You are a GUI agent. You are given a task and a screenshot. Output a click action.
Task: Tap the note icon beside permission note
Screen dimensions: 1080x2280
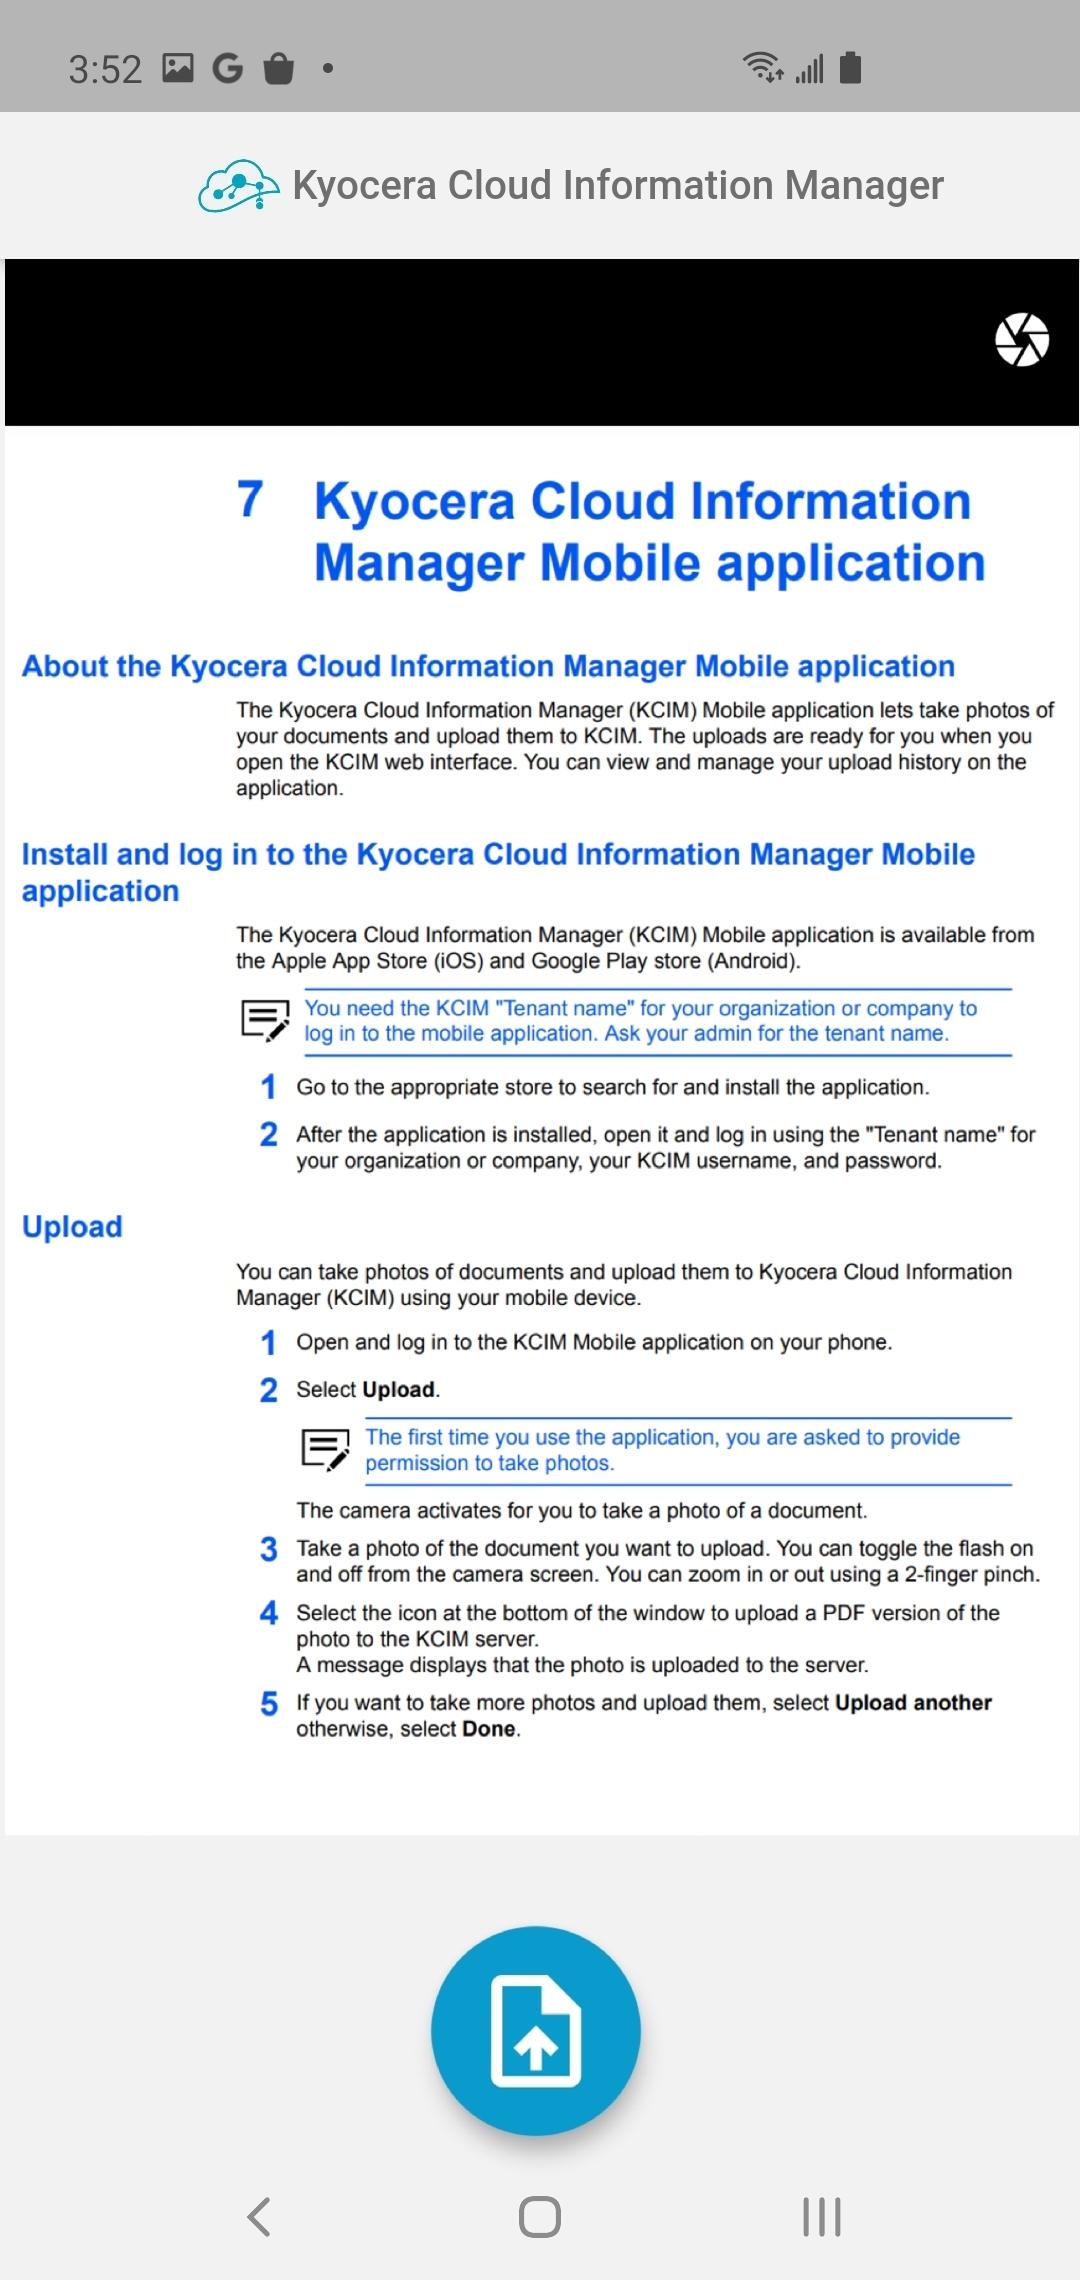point(326,1449)
